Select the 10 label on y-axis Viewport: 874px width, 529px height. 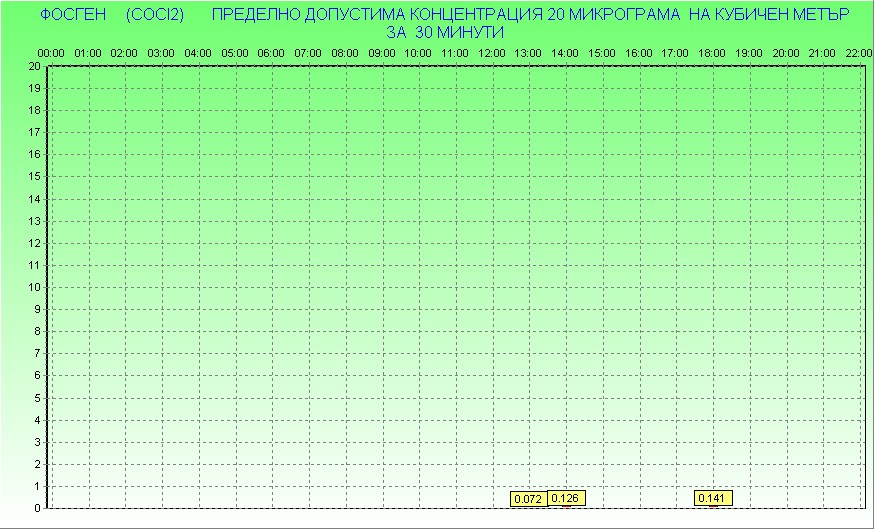click(35, 287)
